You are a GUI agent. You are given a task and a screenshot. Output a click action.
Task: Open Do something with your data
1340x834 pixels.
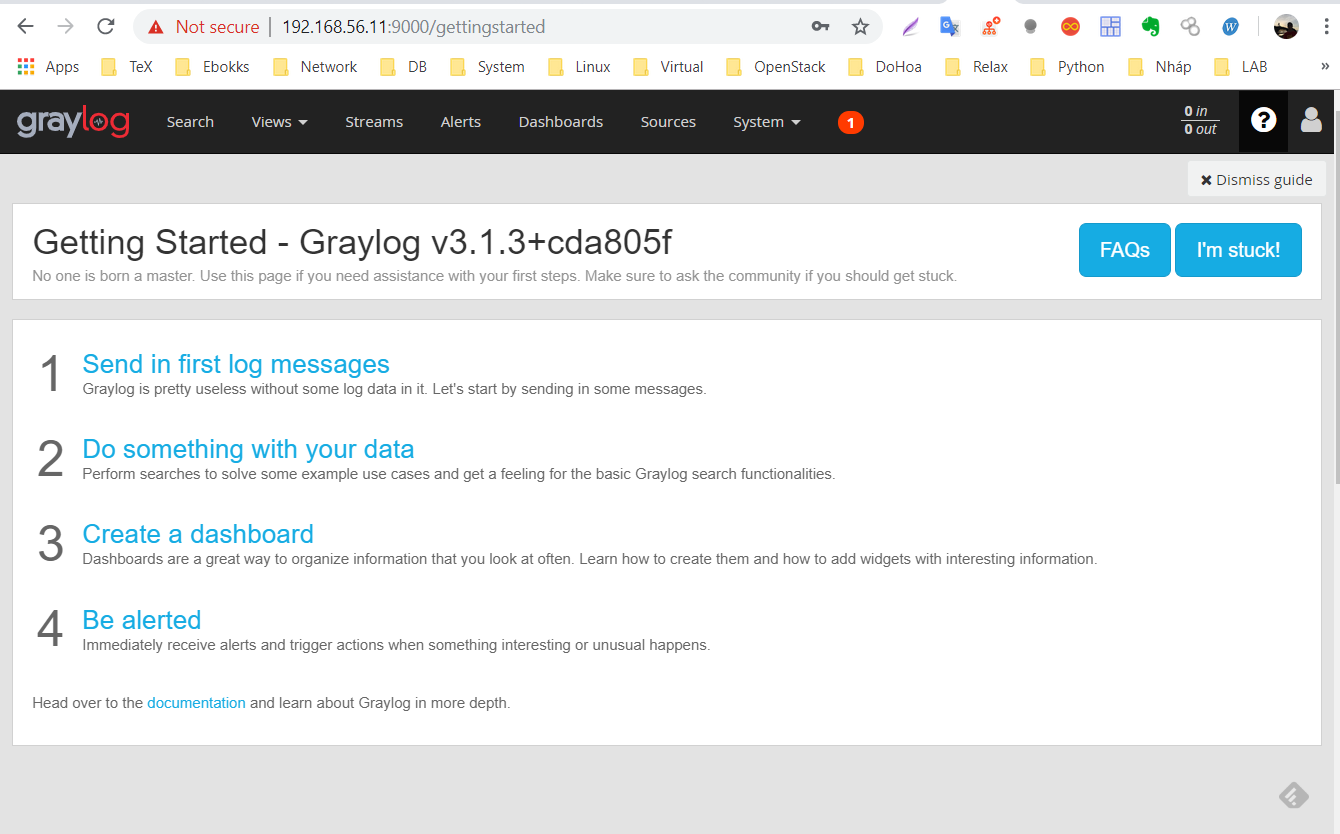pyautogui.click(x=248, y=449)
